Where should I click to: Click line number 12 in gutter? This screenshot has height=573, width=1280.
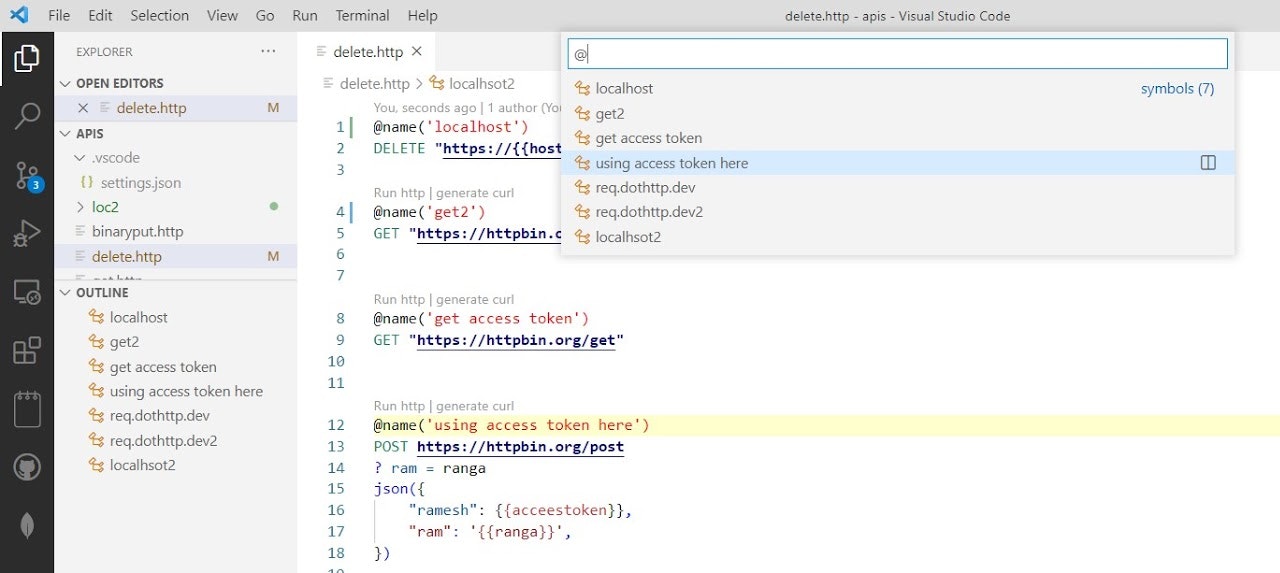[x=337, y=425]
